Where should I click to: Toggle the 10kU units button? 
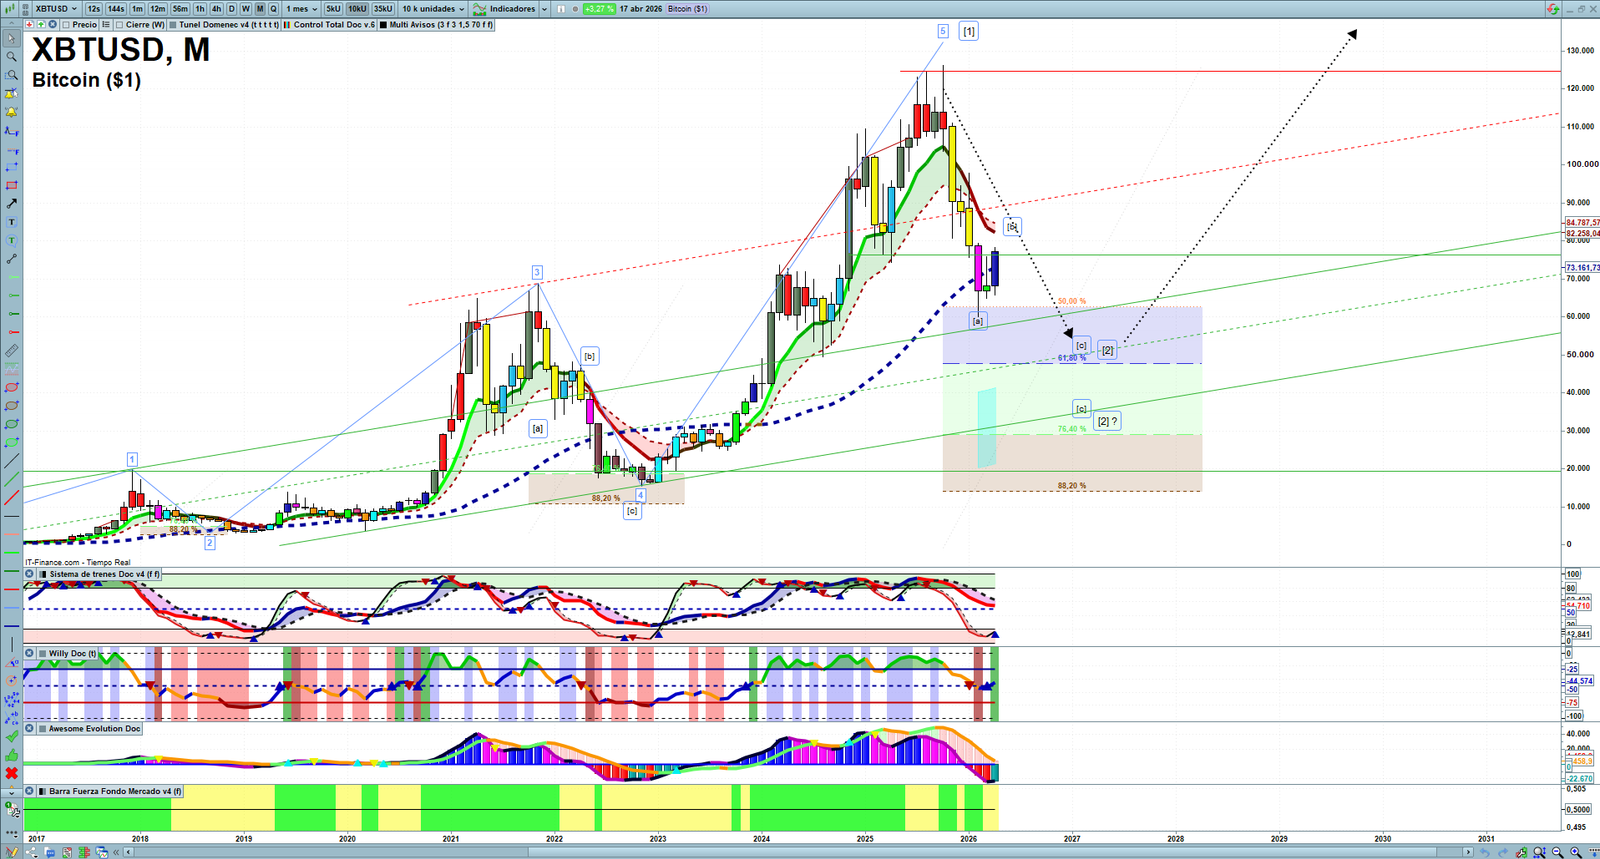point(357,9)
